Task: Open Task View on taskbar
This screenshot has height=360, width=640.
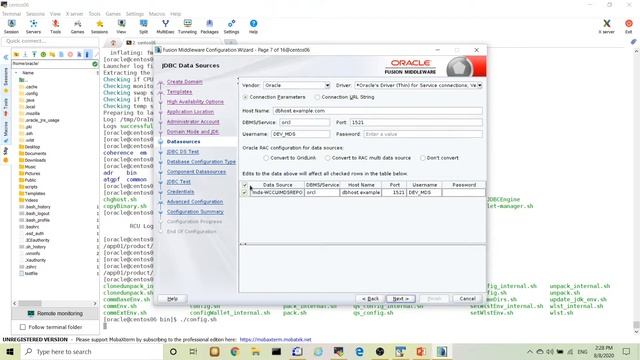Action: [x=193, y=351]
